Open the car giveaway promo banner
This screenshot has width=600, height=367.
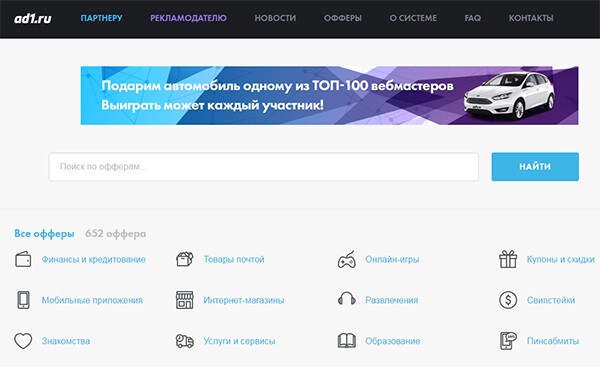point(329,95)
